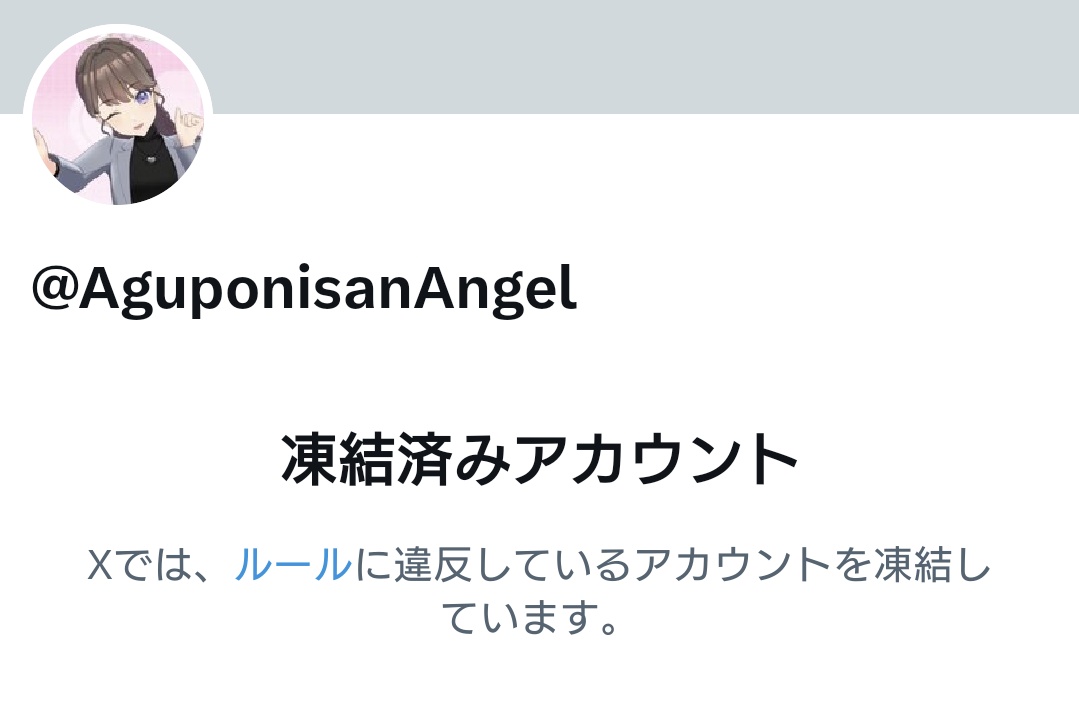The height and width of the screenshot is (703, 1079).
Task: Click the avatar character's raised hand
Action: (x=186, y=122)
